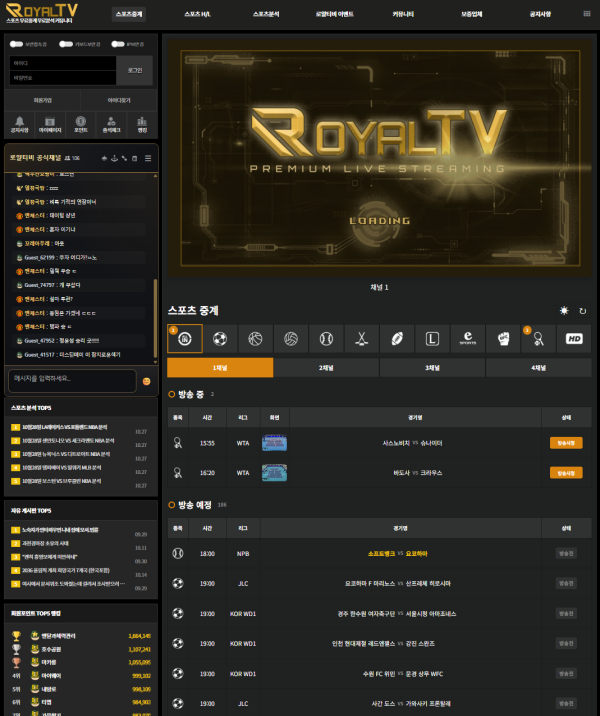Open fourth free board TOP5 post
Viewport: 600px width, 716px height.
click(65, 570)
